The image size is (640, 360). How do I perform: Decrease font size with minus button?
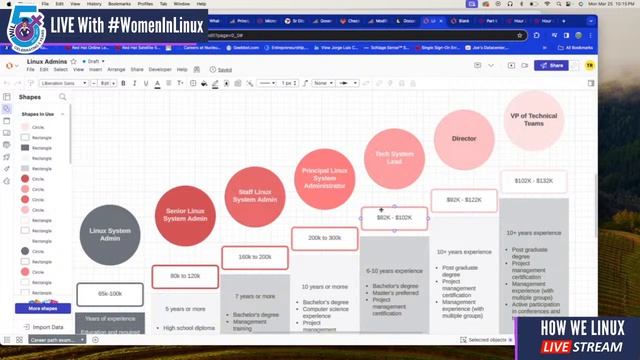click(94, 83)
